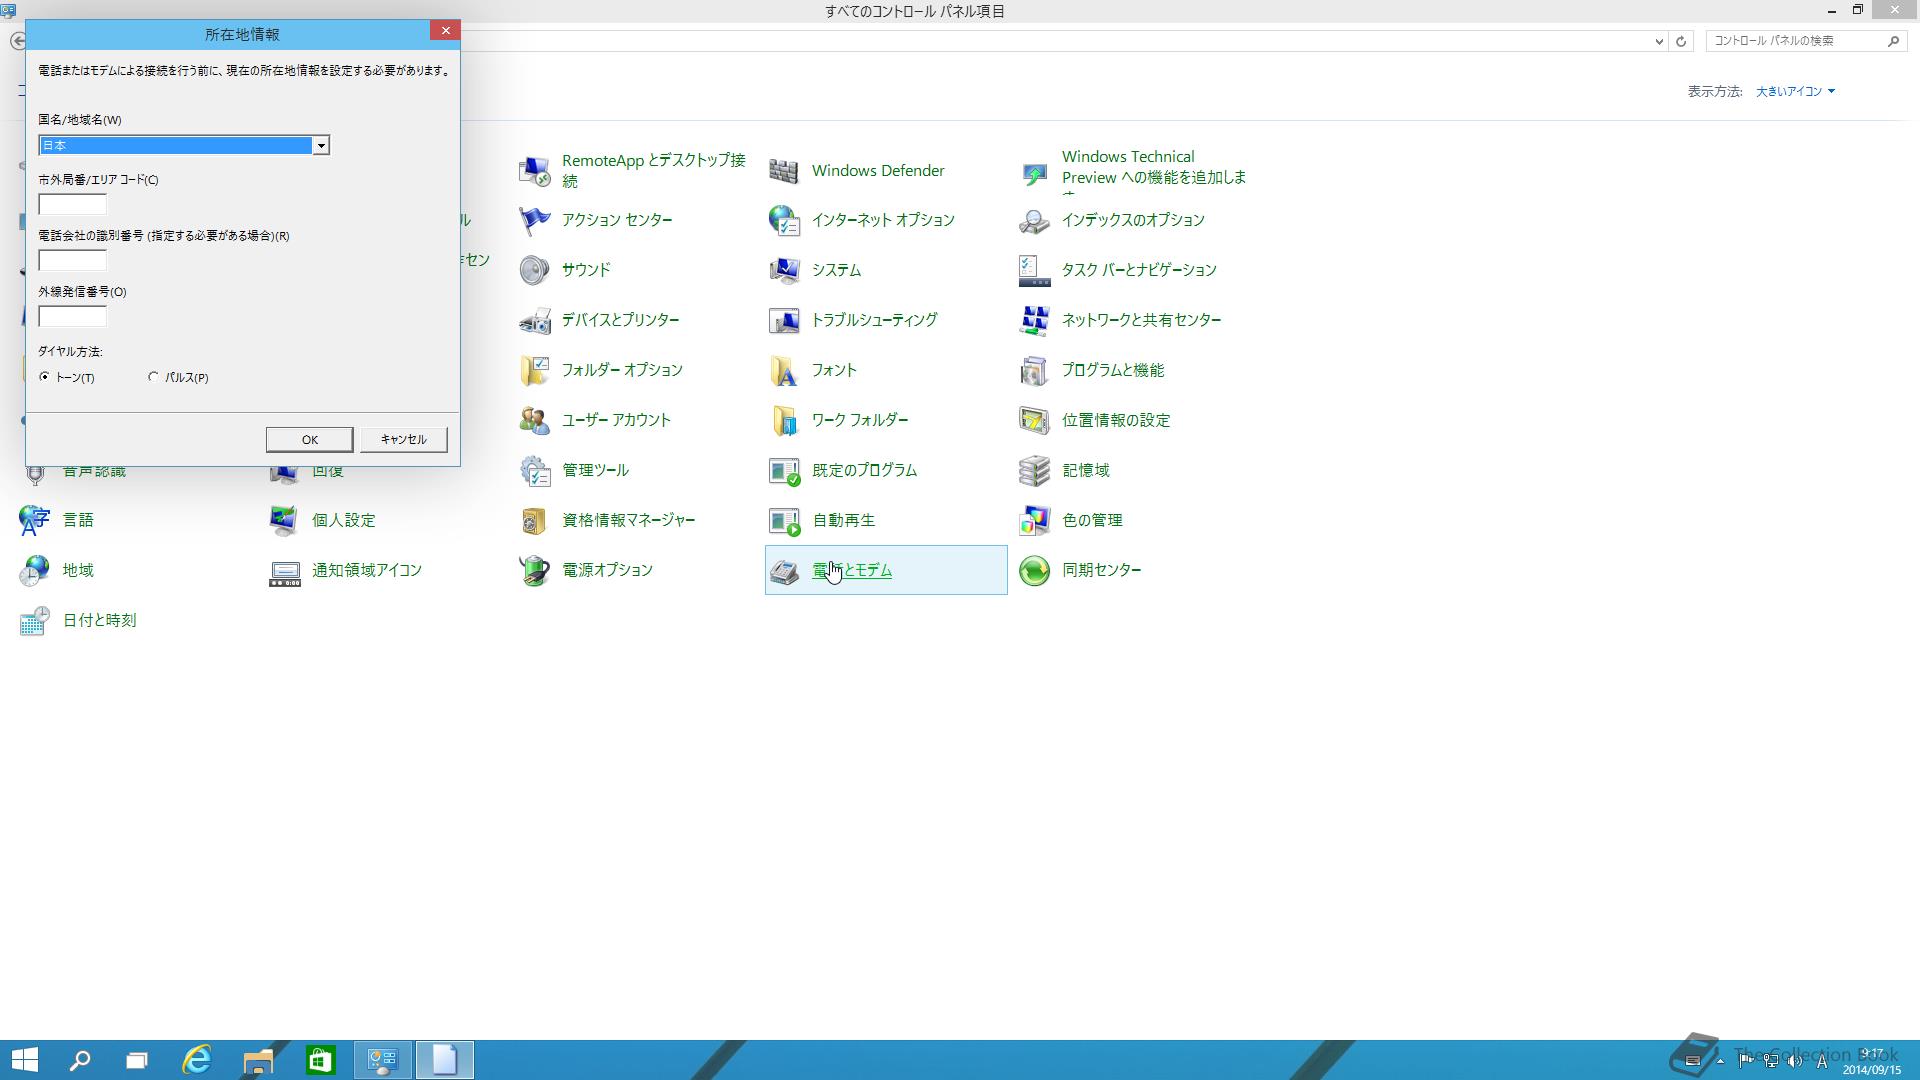Click the 2014/09/15 taskbar clock
The height and width of the screenshot is (1080, 1920).
(1872, 1062)
